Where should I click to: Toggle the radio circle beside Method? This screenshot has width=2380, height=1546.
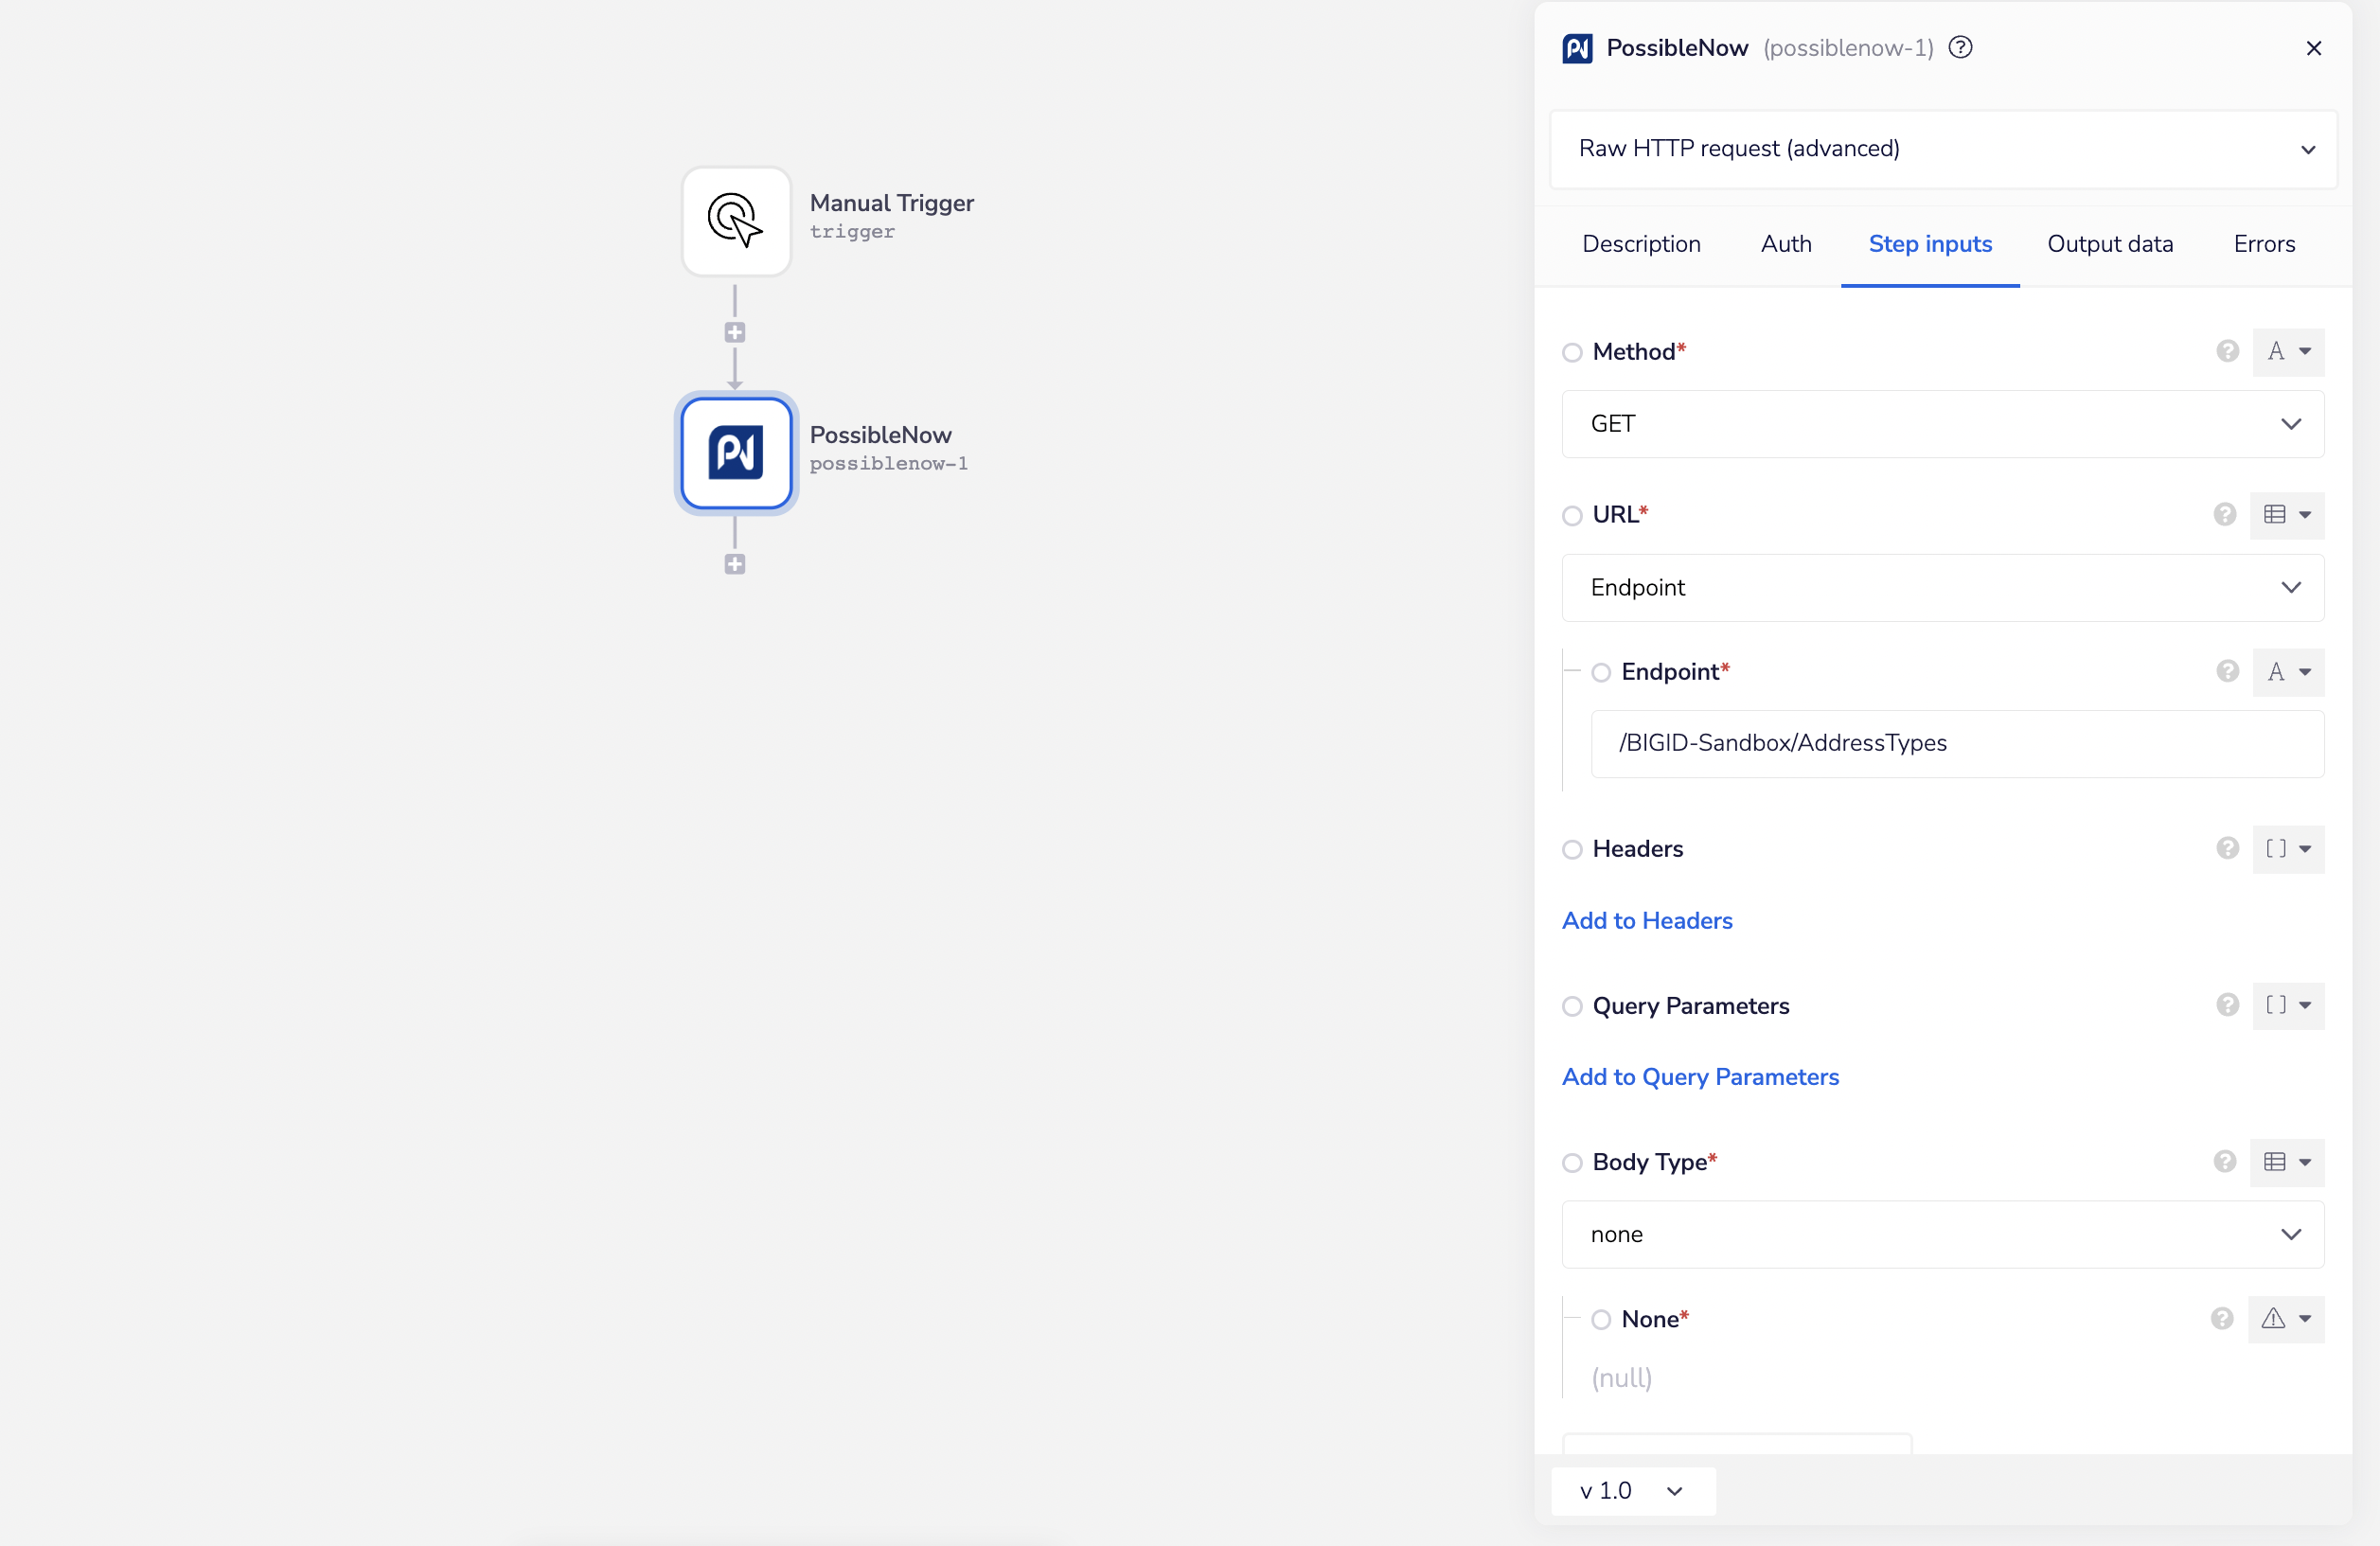tap(1572, 353)
